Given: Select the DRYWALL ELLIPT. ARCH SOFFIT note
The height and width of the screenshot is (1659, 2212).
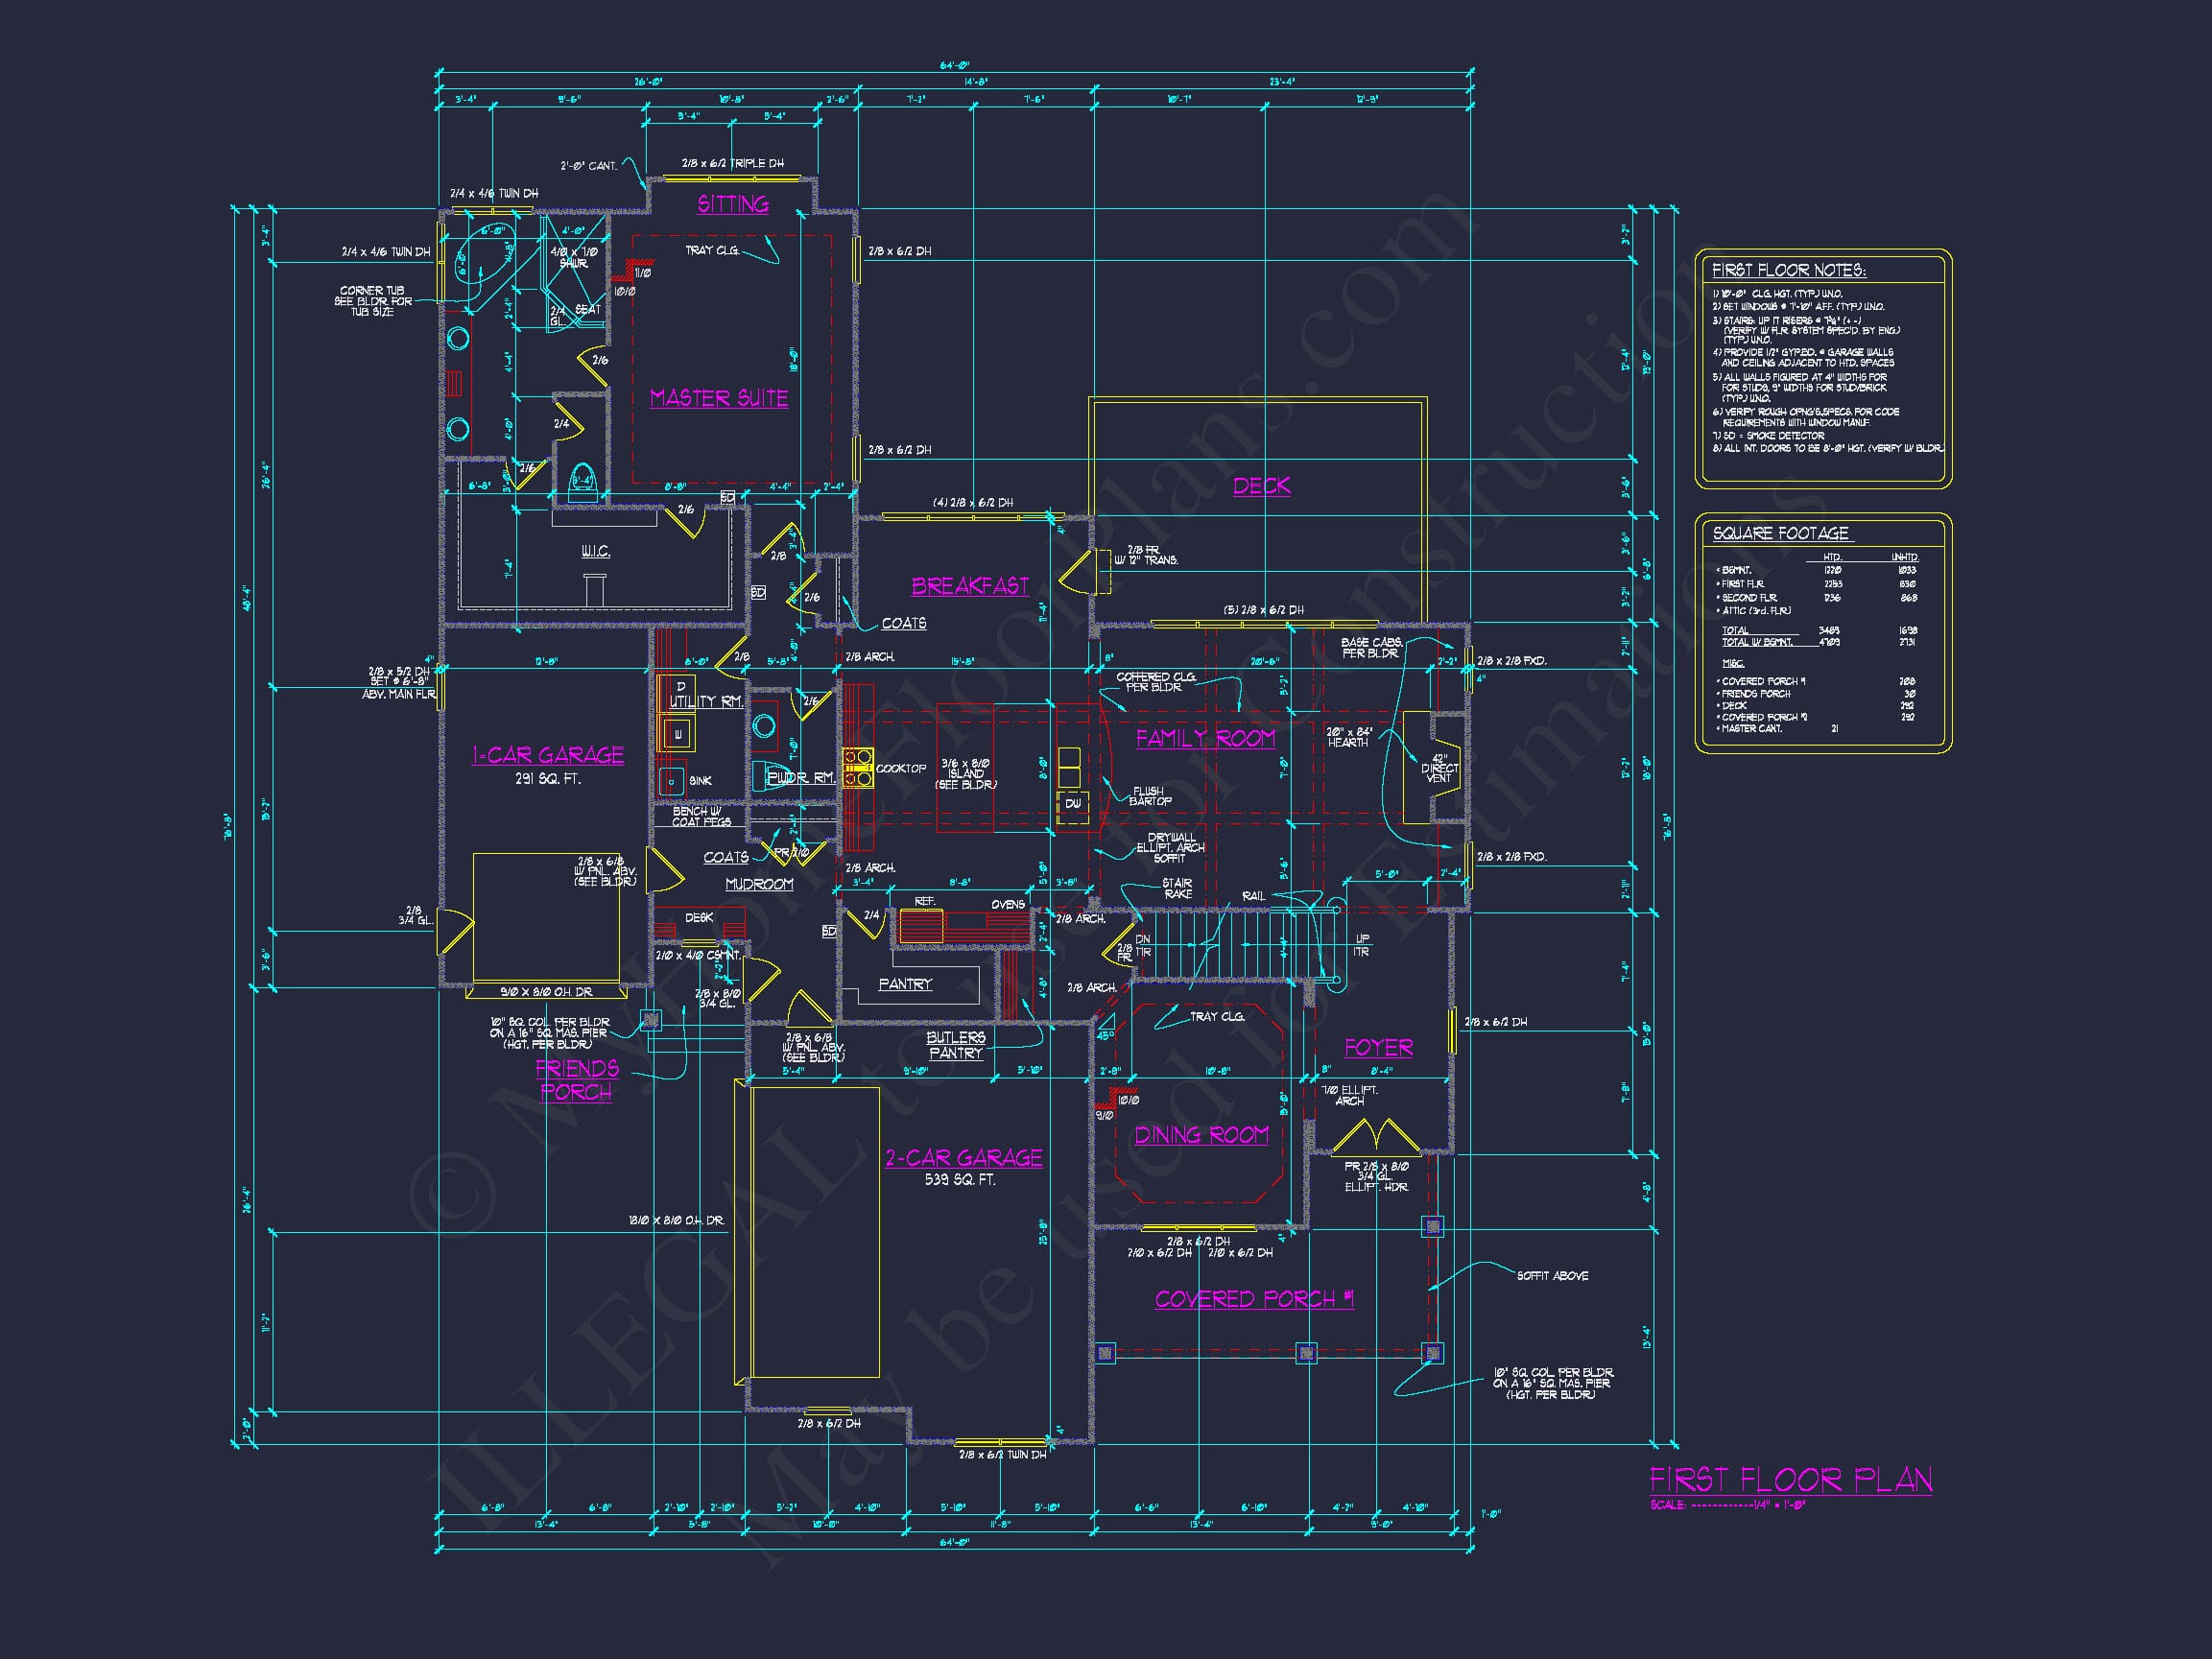Looking at the screenshot, I should point(1170,848).
